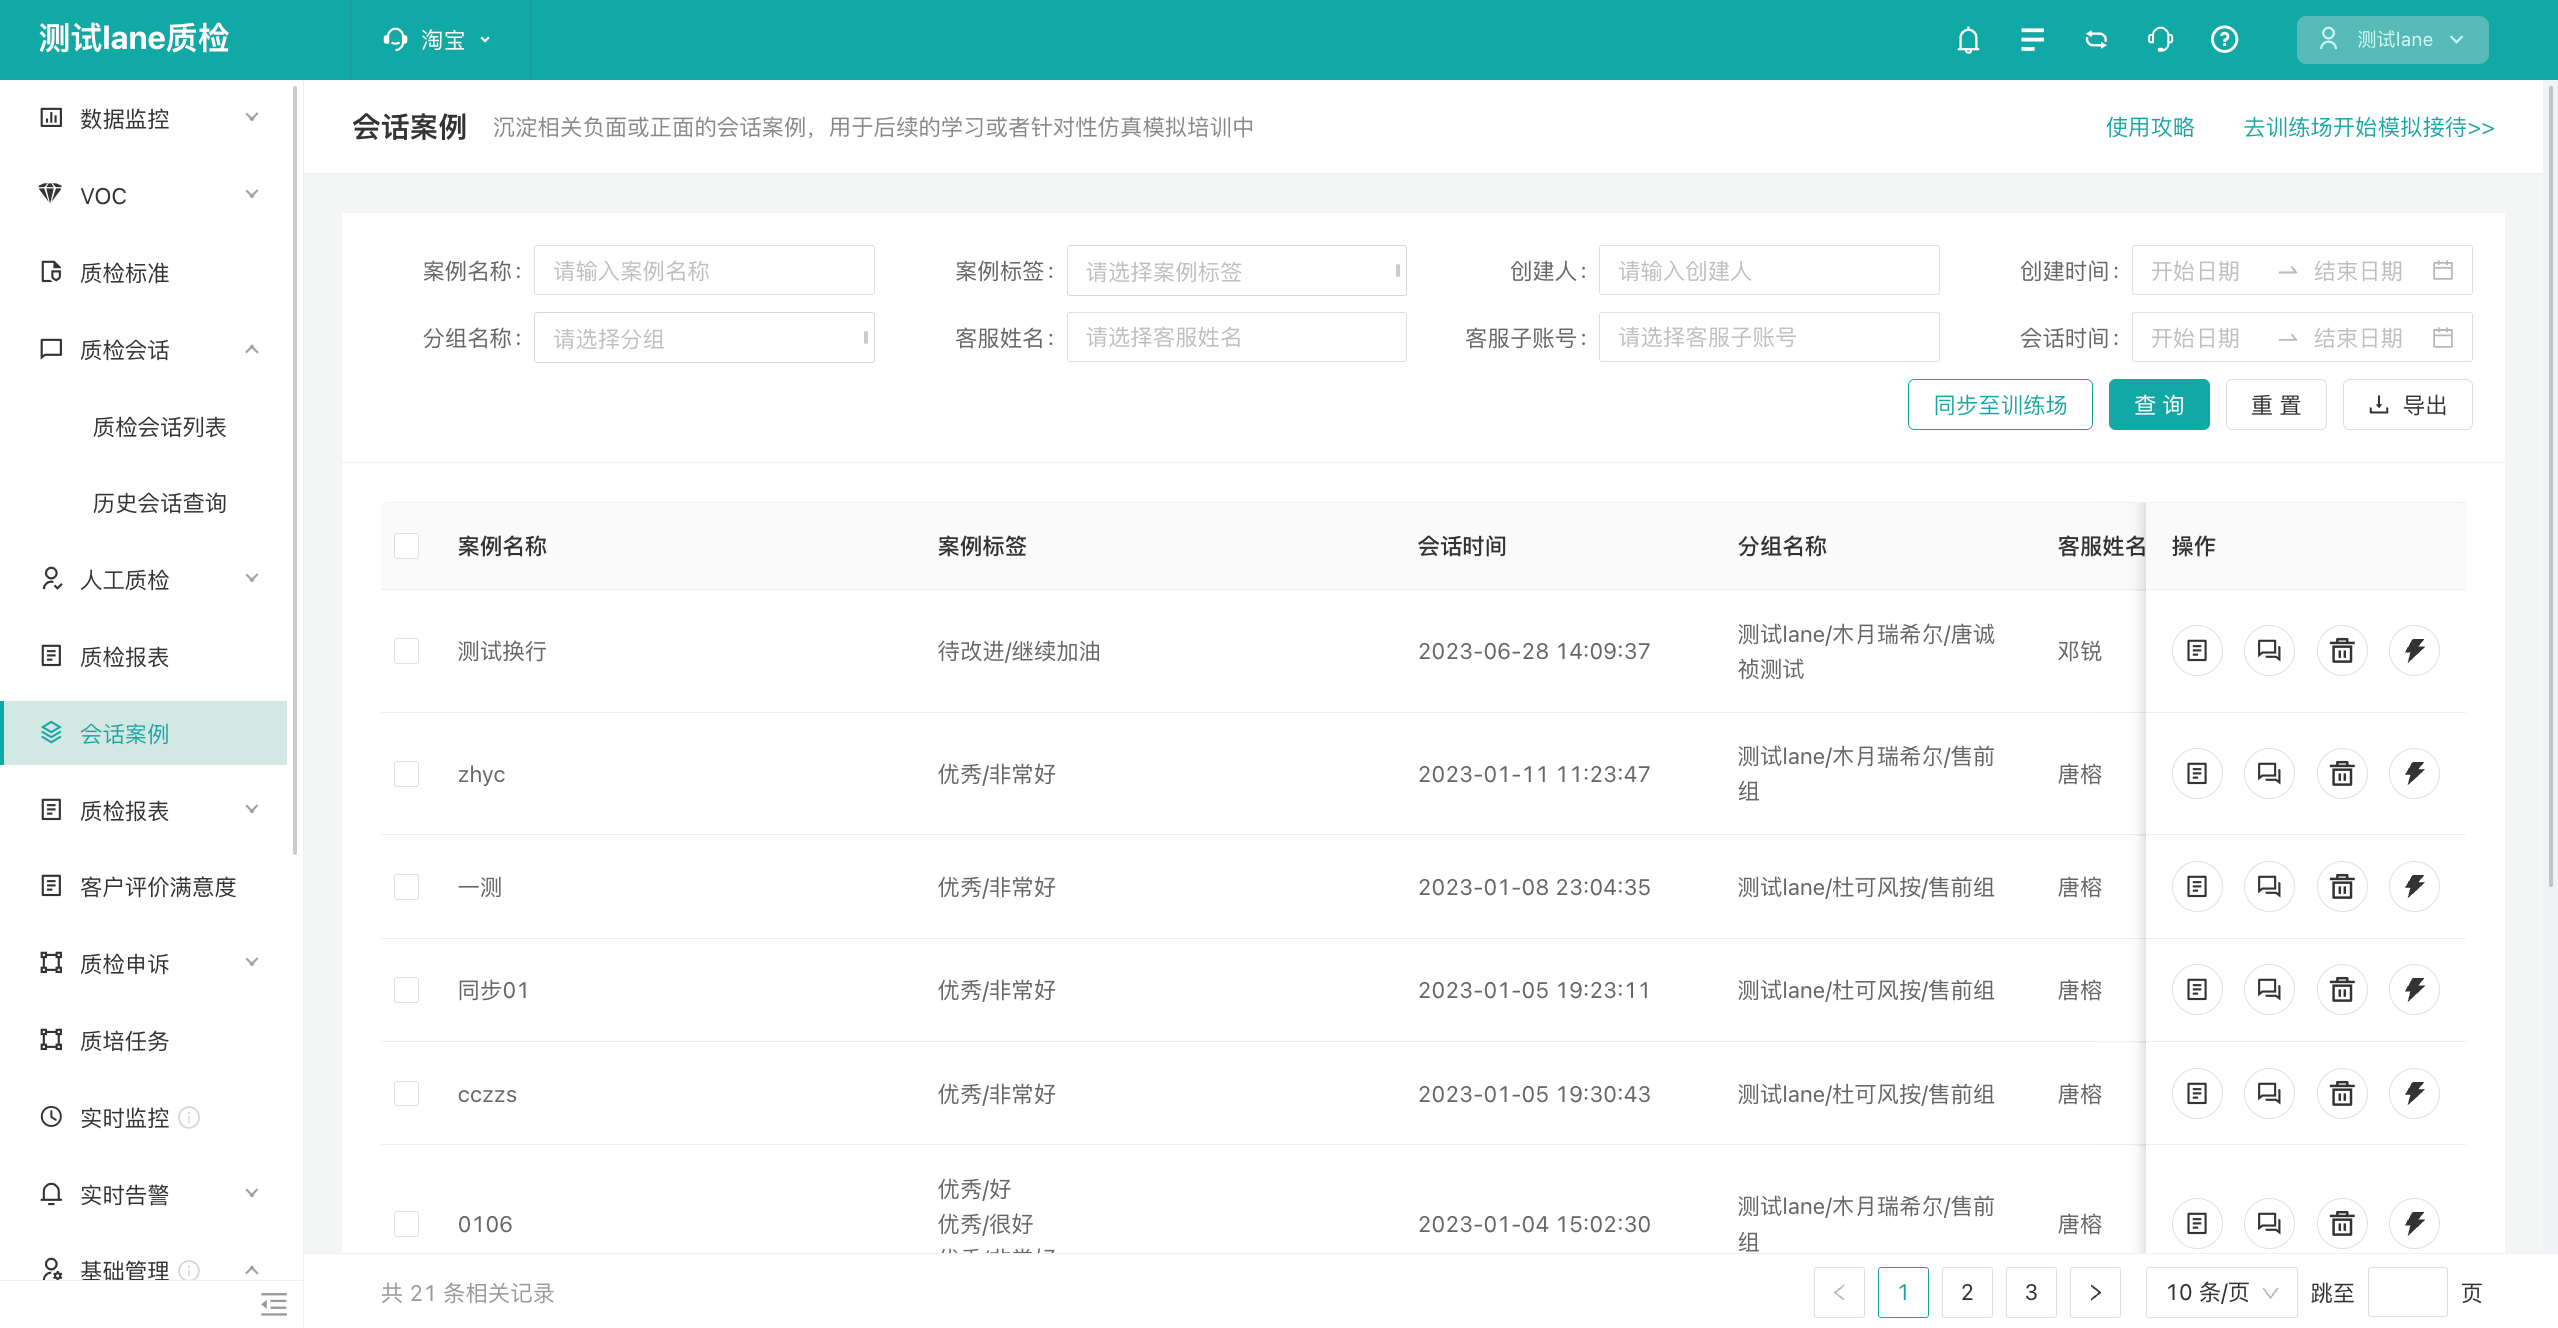Focus the 客服姓名 select field
Viewport: 2558px width, 1328px height.
(x=1236, y=338)
